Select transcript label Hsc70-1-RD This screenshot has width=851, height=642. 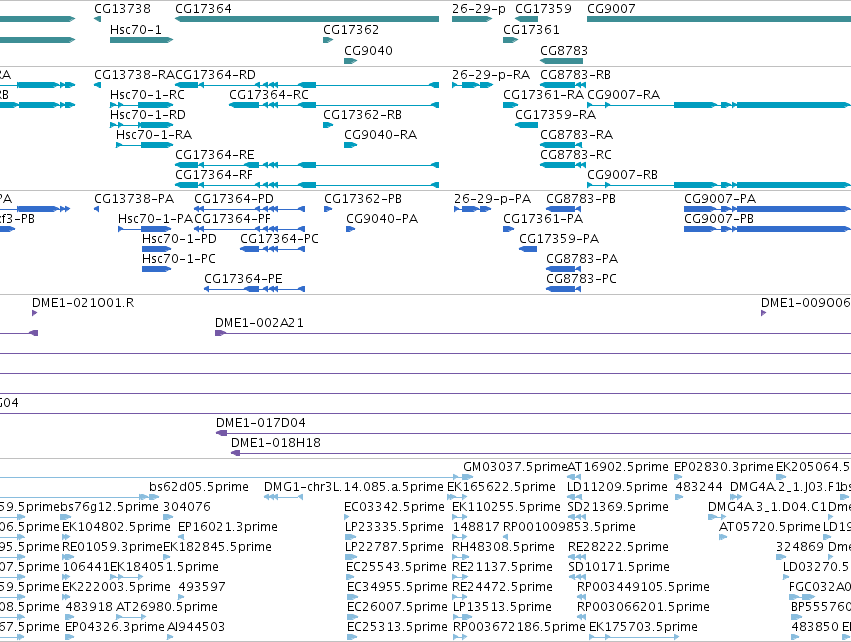point(148,115)
